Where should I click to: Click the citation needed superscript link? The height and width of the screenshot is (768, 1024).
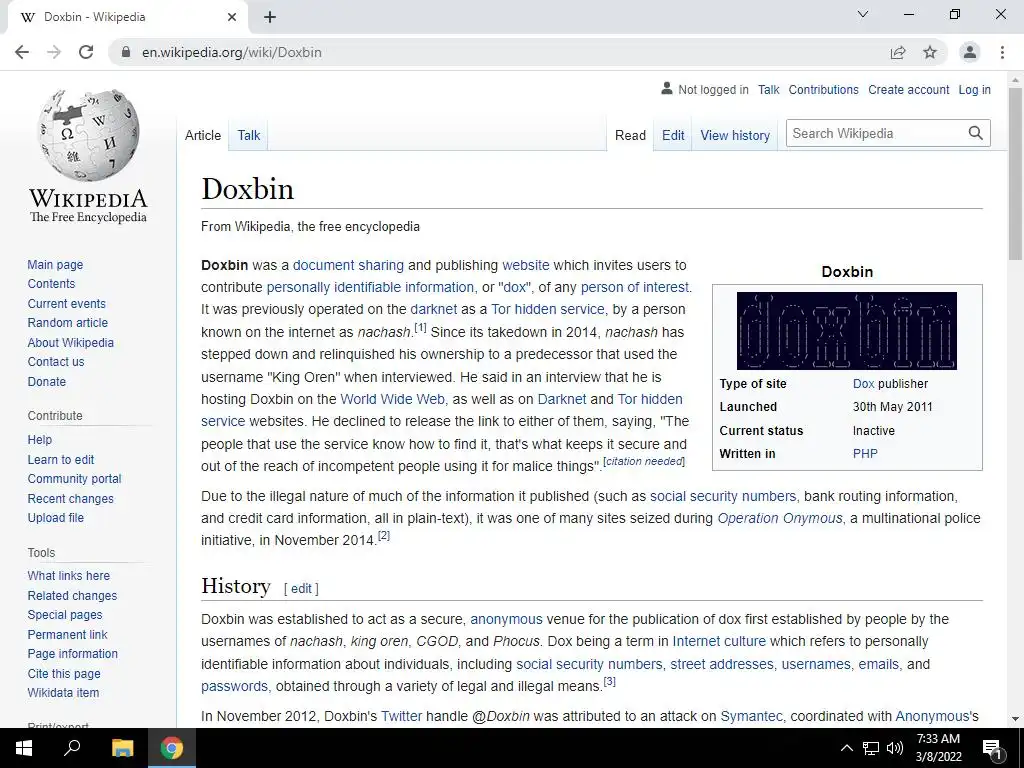[644, 461]
